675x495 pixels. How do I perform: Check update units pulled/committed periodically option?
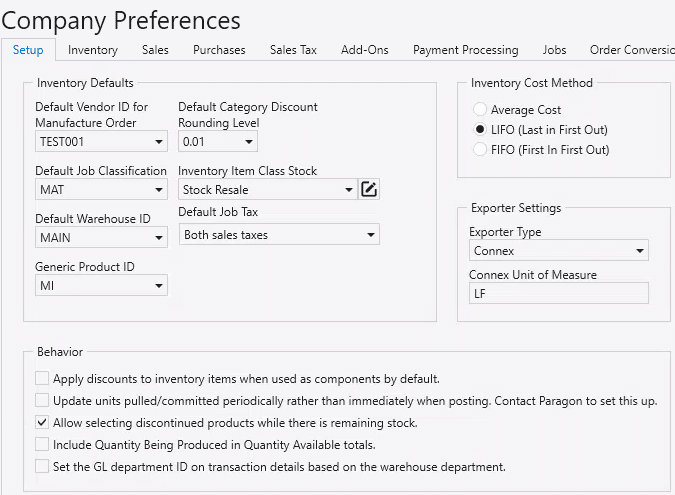coord(42,401)
